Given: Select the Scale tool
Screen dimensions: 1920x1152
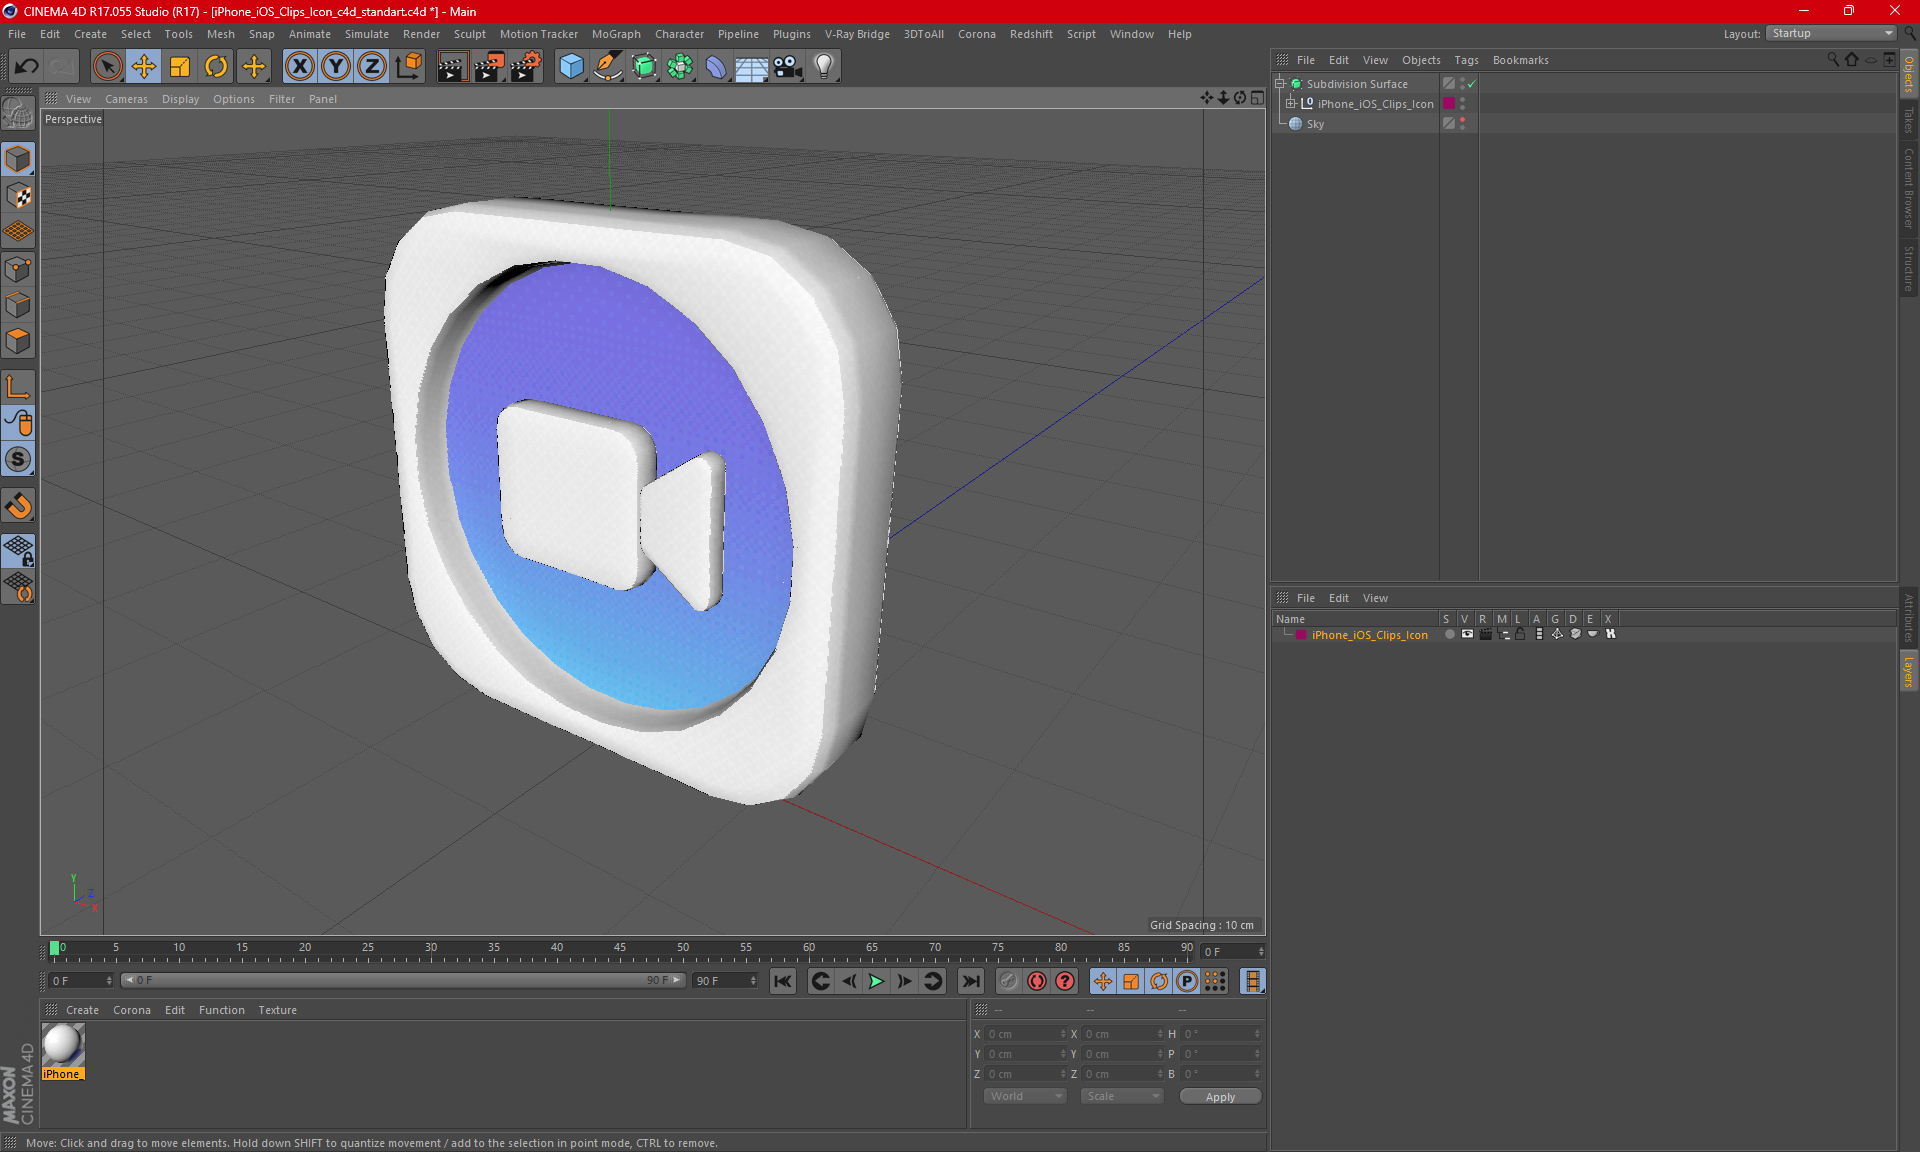Looking at the screenshot, I should point(180,66).
